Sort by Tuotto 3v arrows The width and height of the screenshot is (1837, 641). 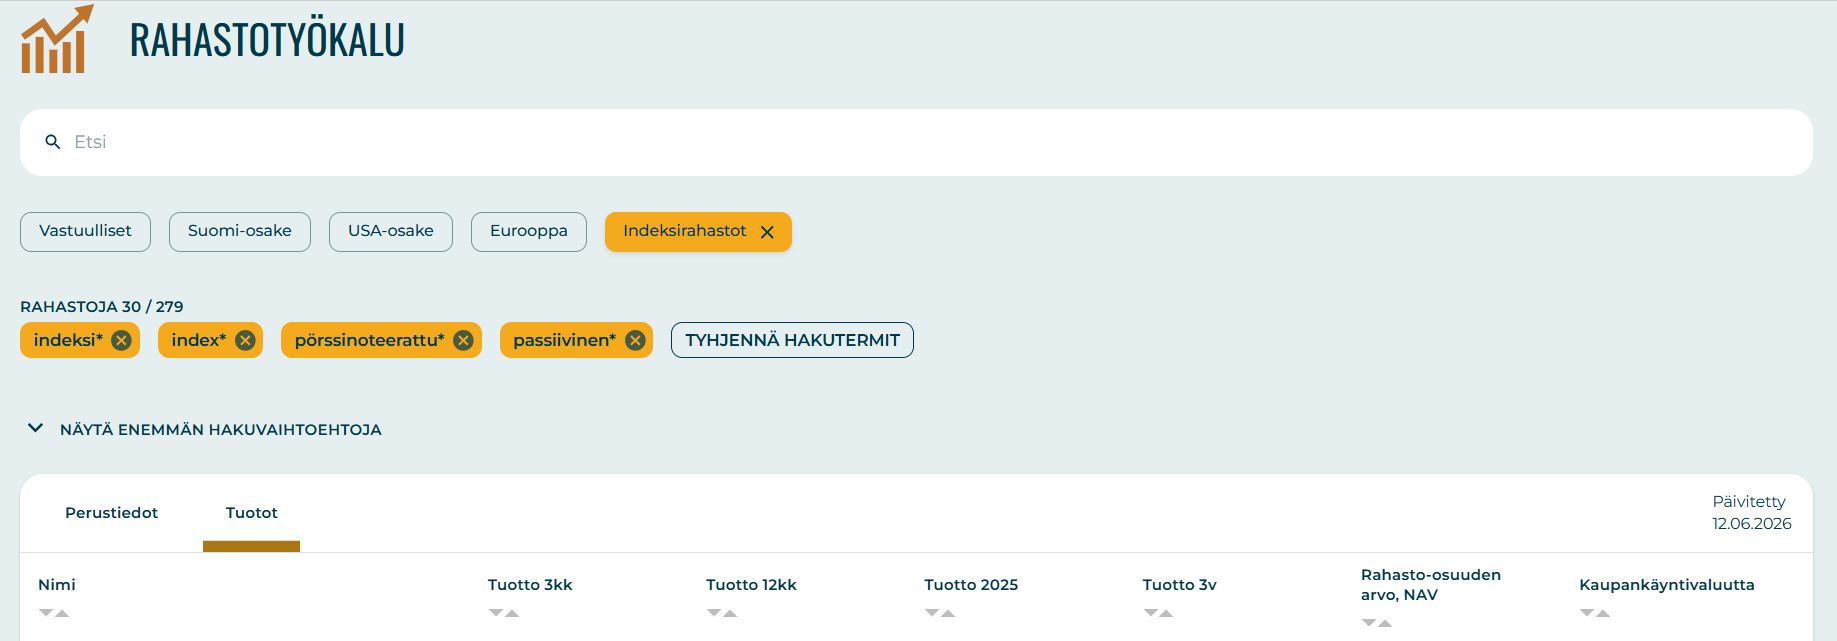pos(1158,613)
